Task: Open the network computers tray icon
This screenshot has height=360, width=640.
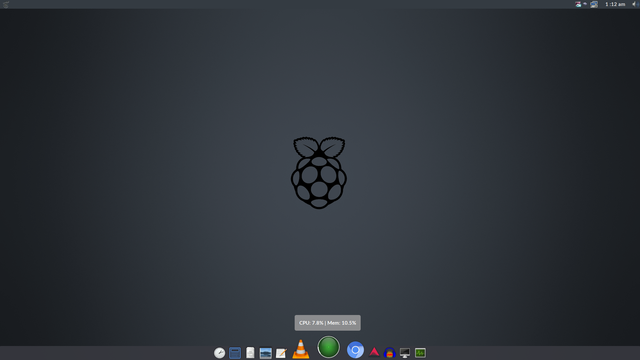Action: click(594, 4)
